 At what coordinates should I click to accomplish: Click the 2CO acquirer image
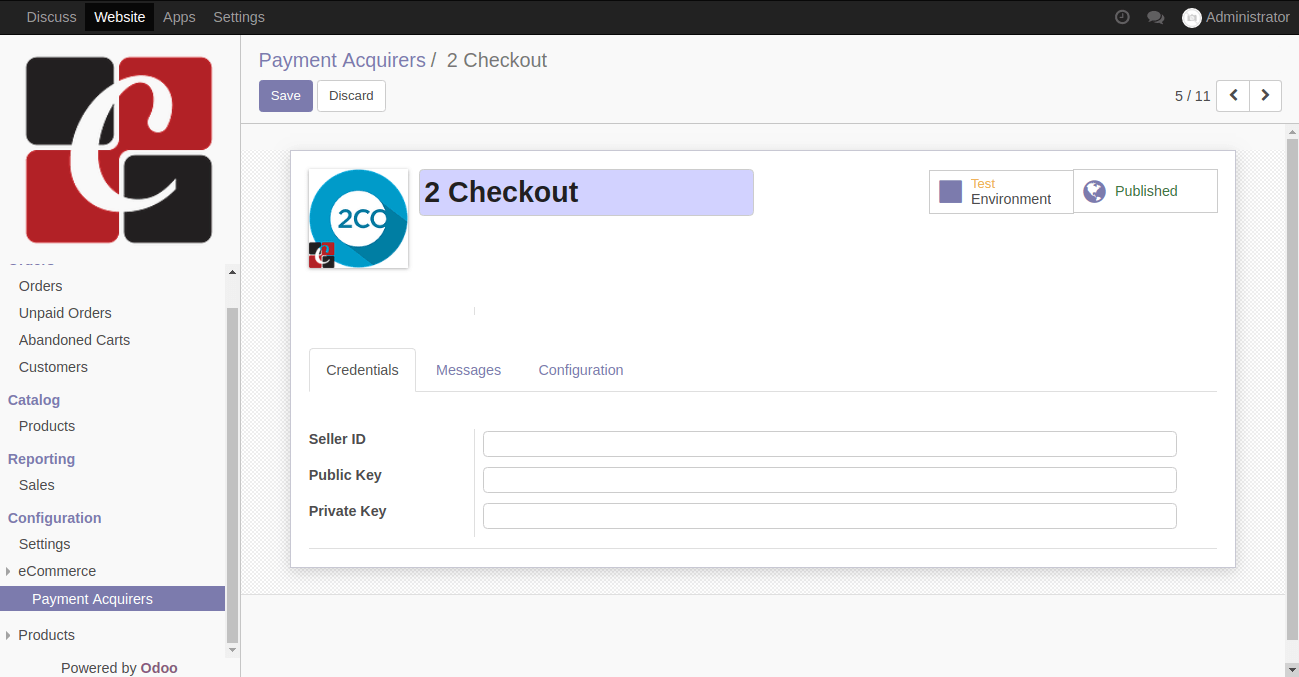(358, 218)
